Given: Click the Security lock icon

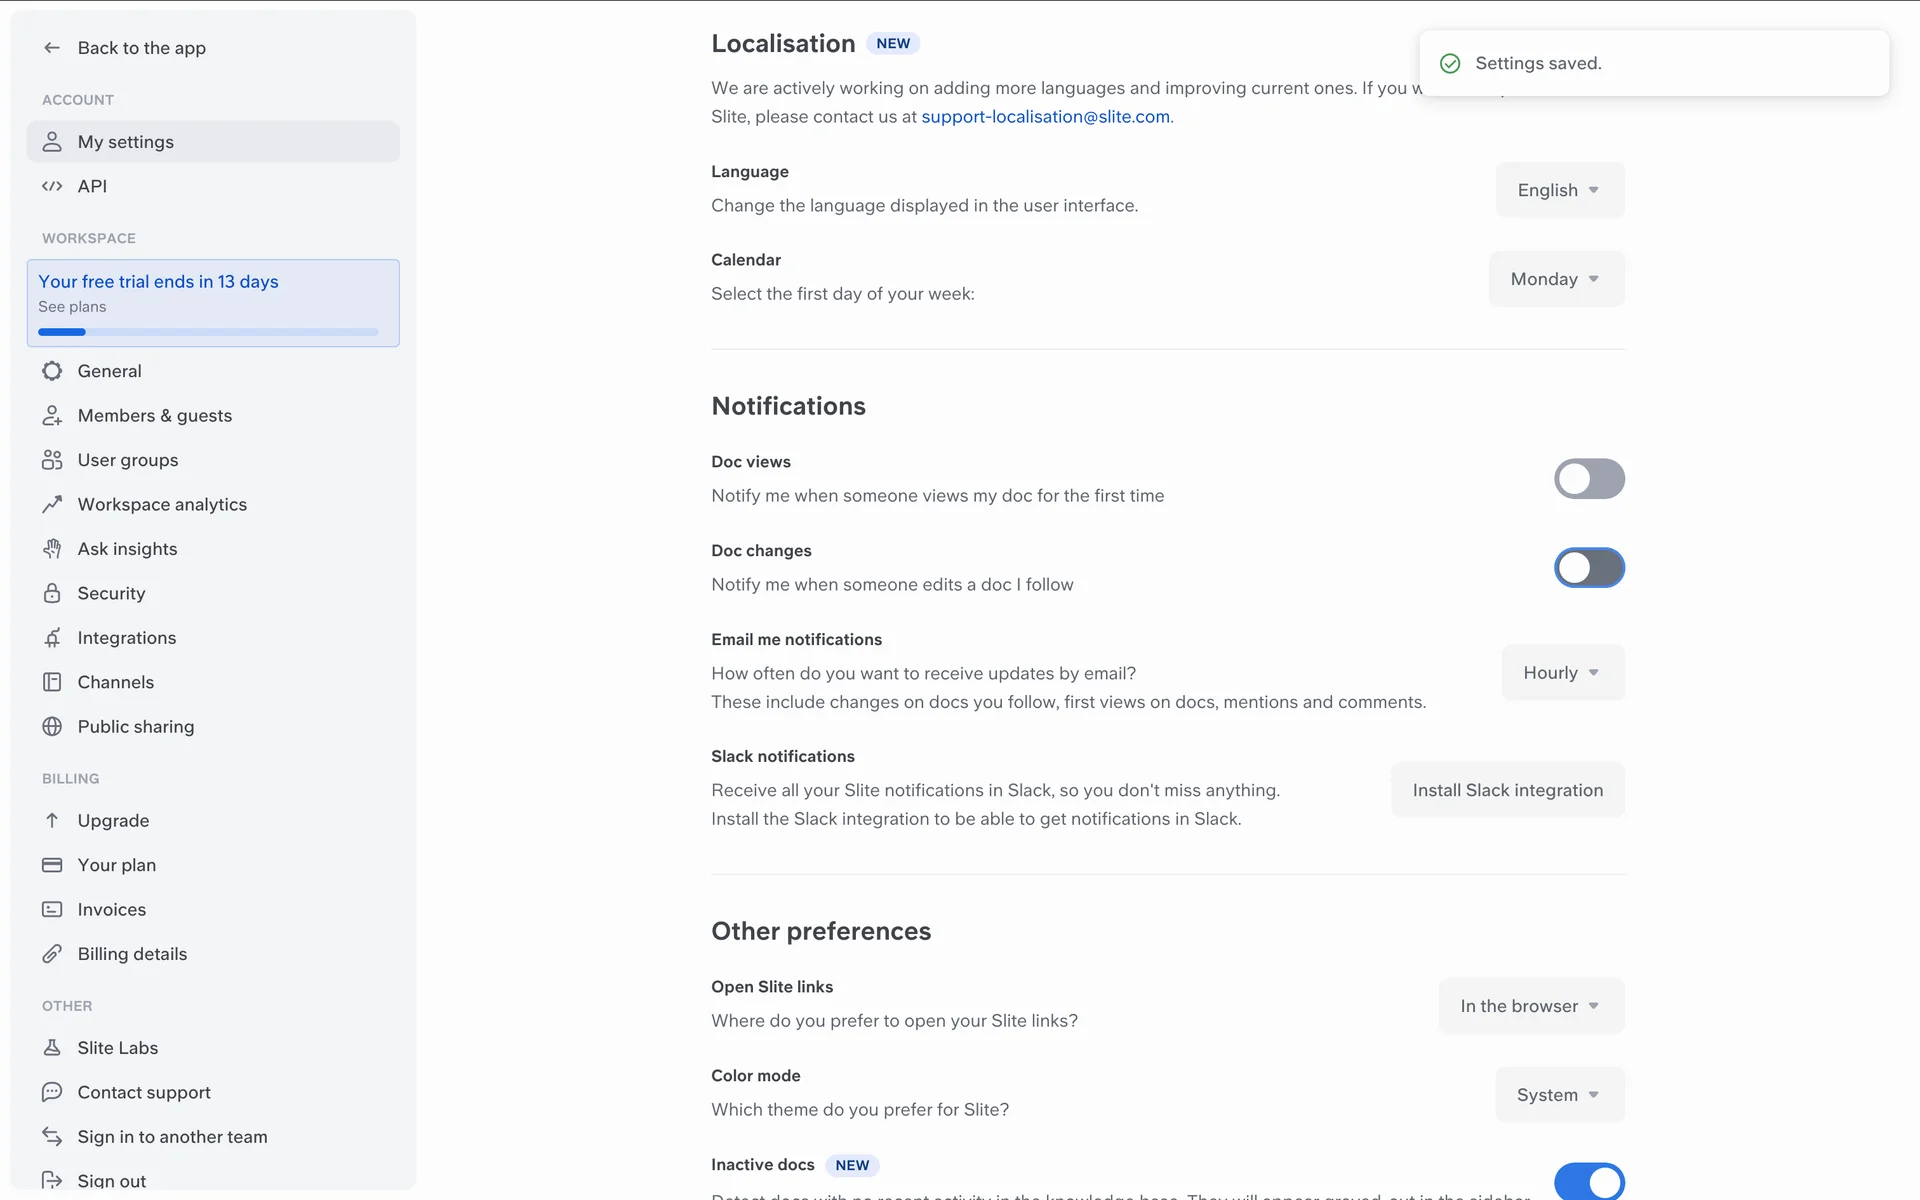Looking at the screenshot, I should [52, 593].
